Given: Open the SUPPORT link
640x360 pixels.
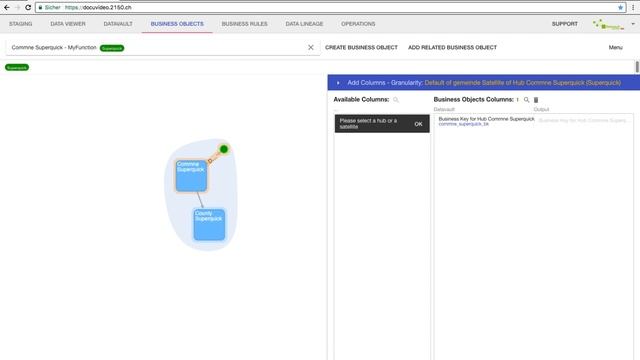Looking at the screenshot, I should 564,24.
